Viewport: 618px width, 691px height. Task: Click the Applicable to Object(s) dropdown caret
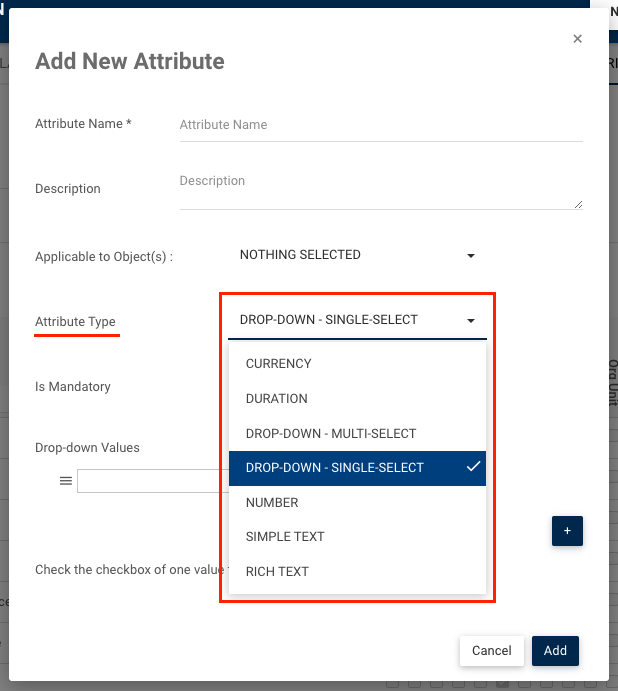click(x=471, y=256)
